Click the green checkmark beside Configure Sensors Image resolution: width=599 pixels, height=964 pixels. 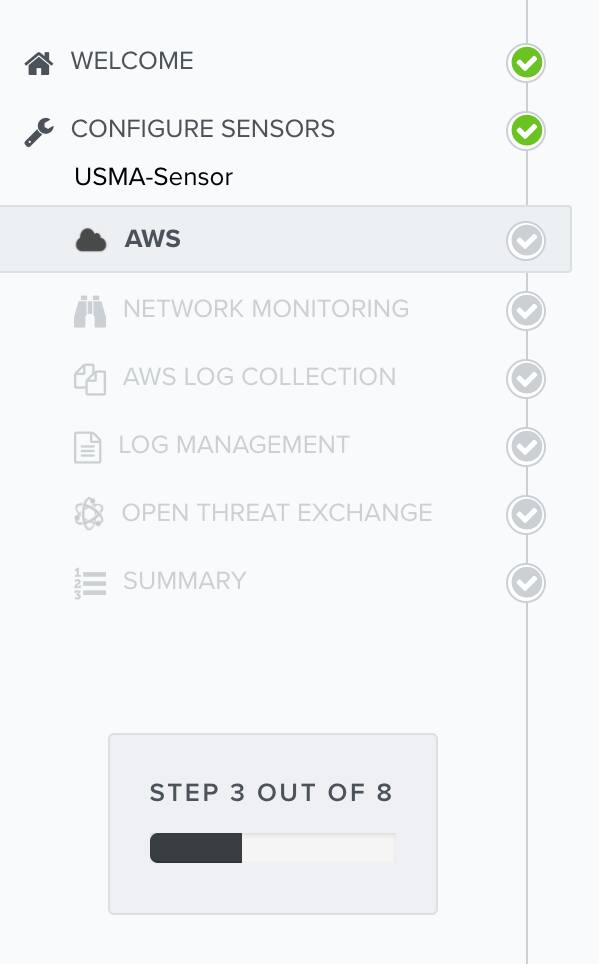click(526, 131)
